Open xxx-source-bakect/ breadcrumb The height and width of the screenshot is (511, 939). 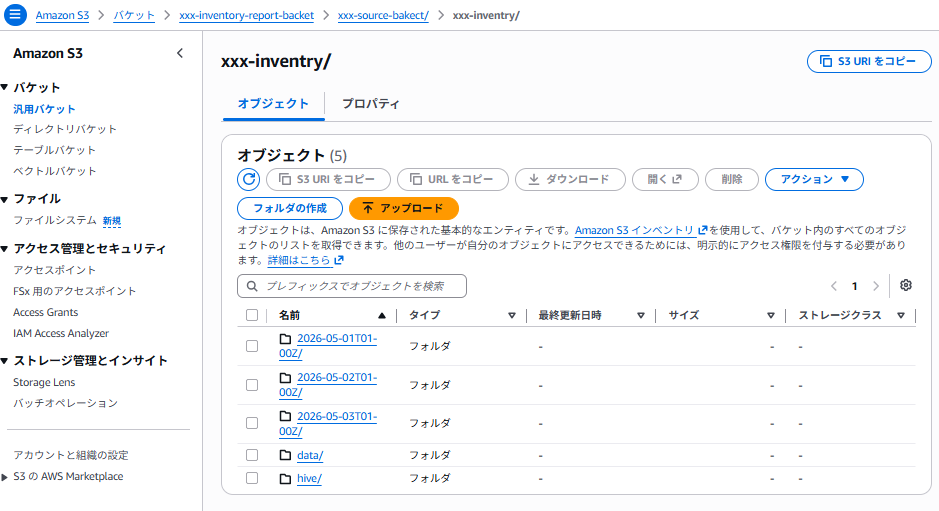pyautogui.click(x=383, y=16)
